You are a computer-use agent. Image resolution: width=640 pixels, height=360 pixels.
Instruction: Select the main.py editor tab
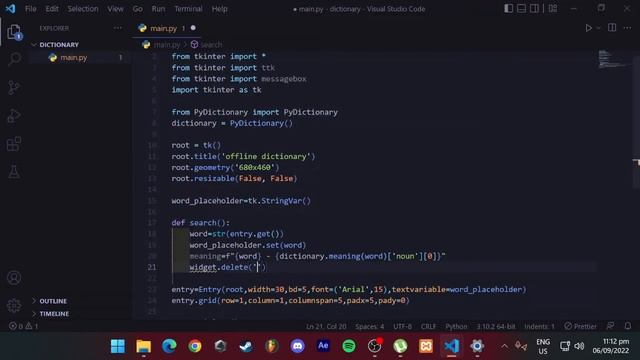pos(163,28)
